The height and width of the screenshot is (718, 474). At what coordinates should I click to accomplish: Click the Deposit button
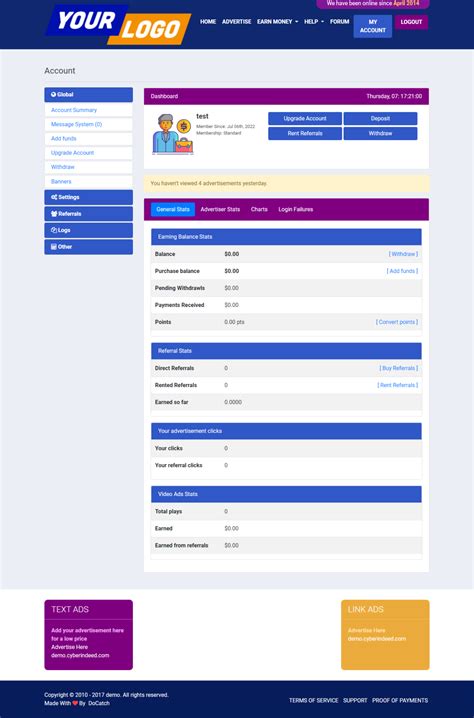381,119
